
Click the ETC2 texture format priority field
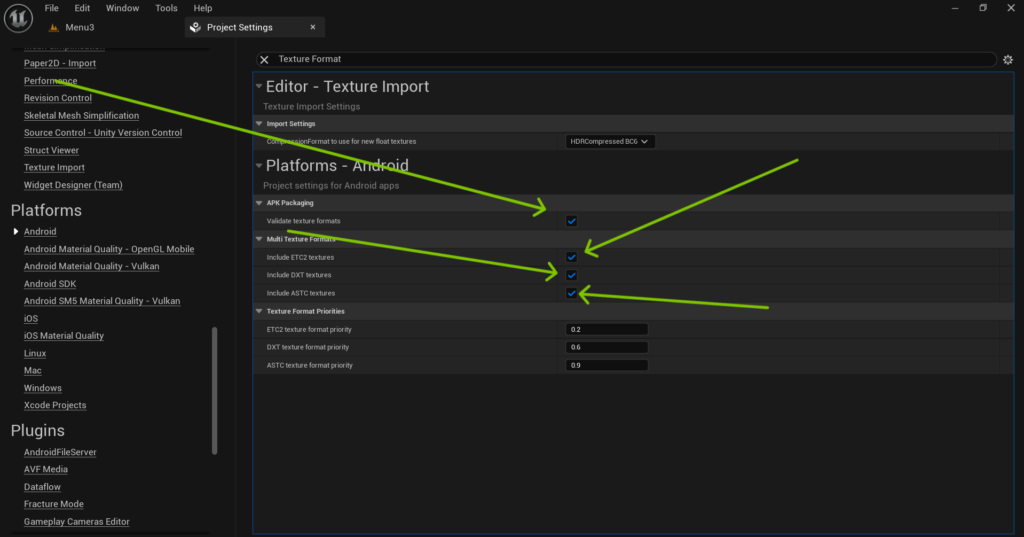[607, 329]
